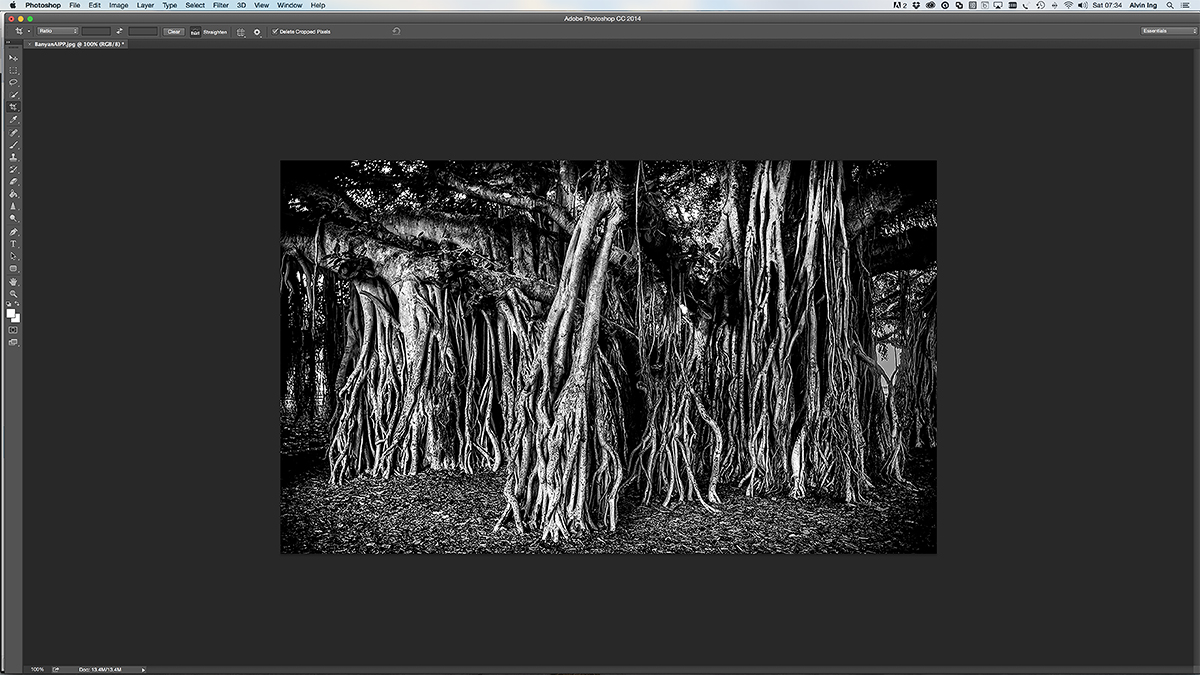Select the Rectangle shape tool
The image size is (1200, 675).
tap(13, 269)
